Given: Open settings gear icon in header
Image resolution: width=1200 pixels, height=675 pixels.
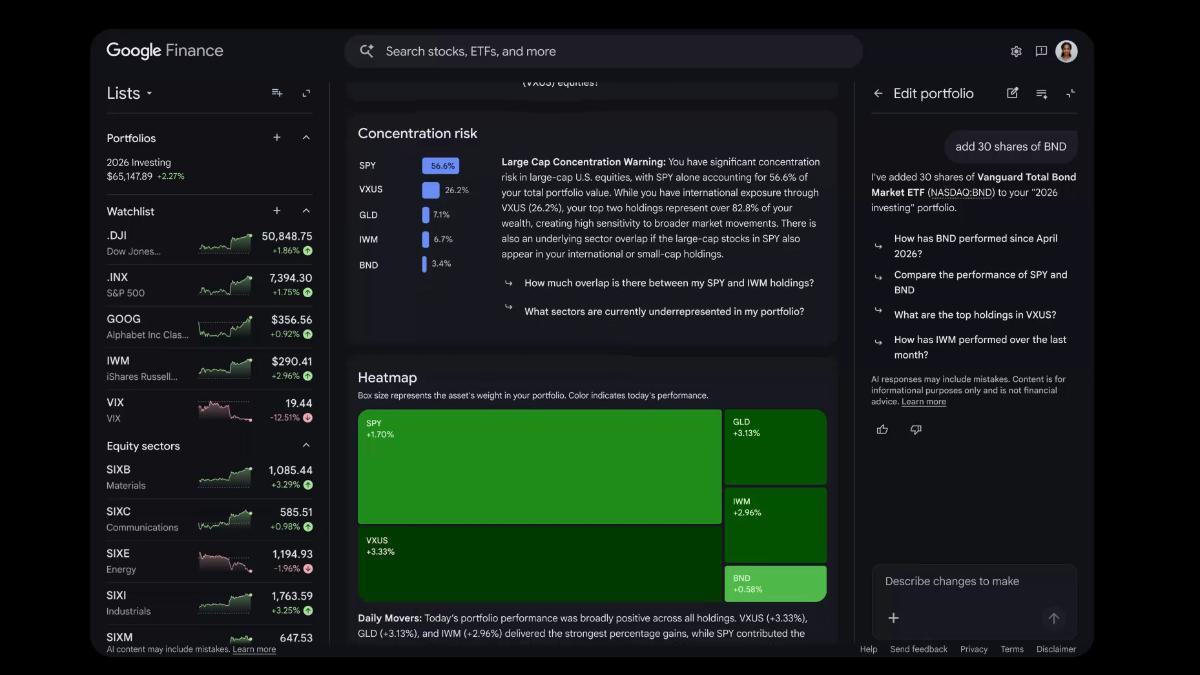Looking at the screenshot, I should click(1016, 51).
